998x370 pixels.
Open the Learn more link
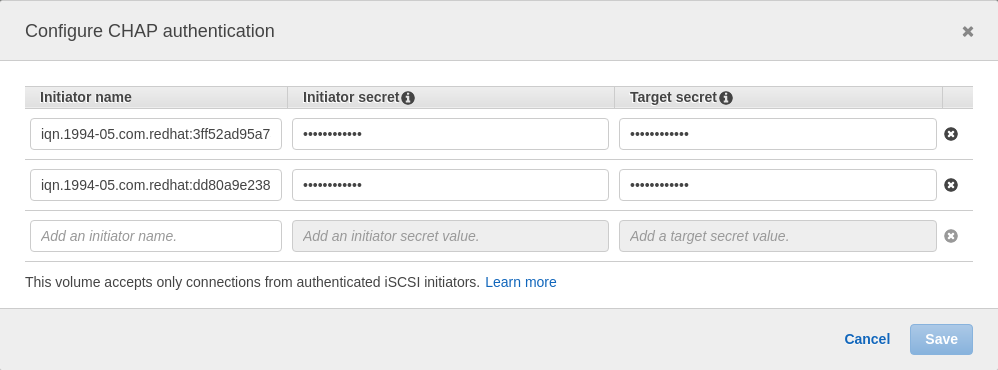click(521, 282)
